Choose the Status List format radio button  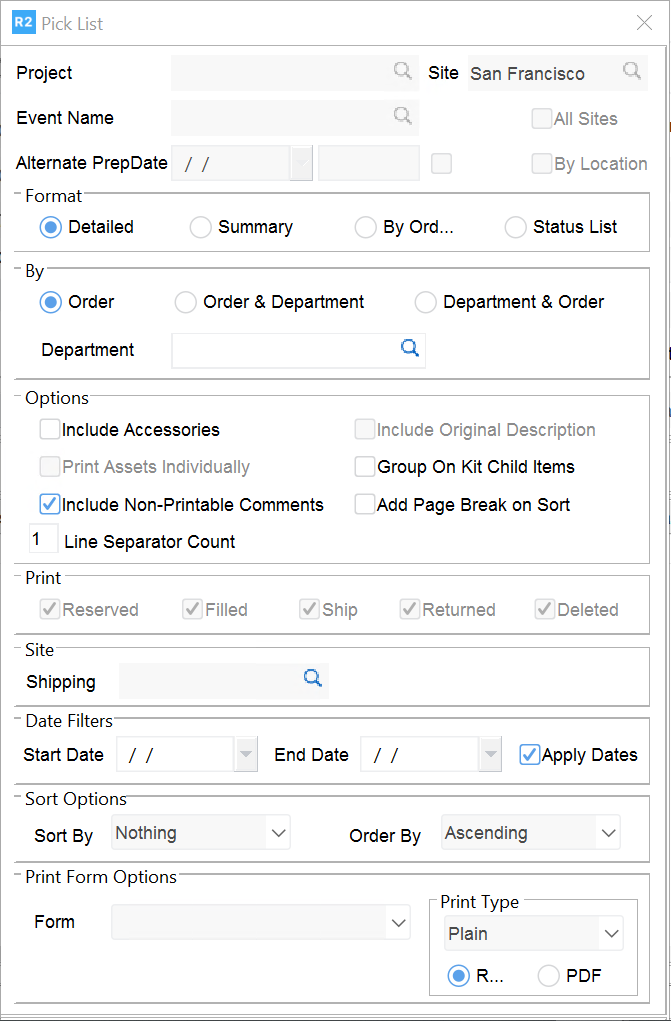click(x=516, y=227)
